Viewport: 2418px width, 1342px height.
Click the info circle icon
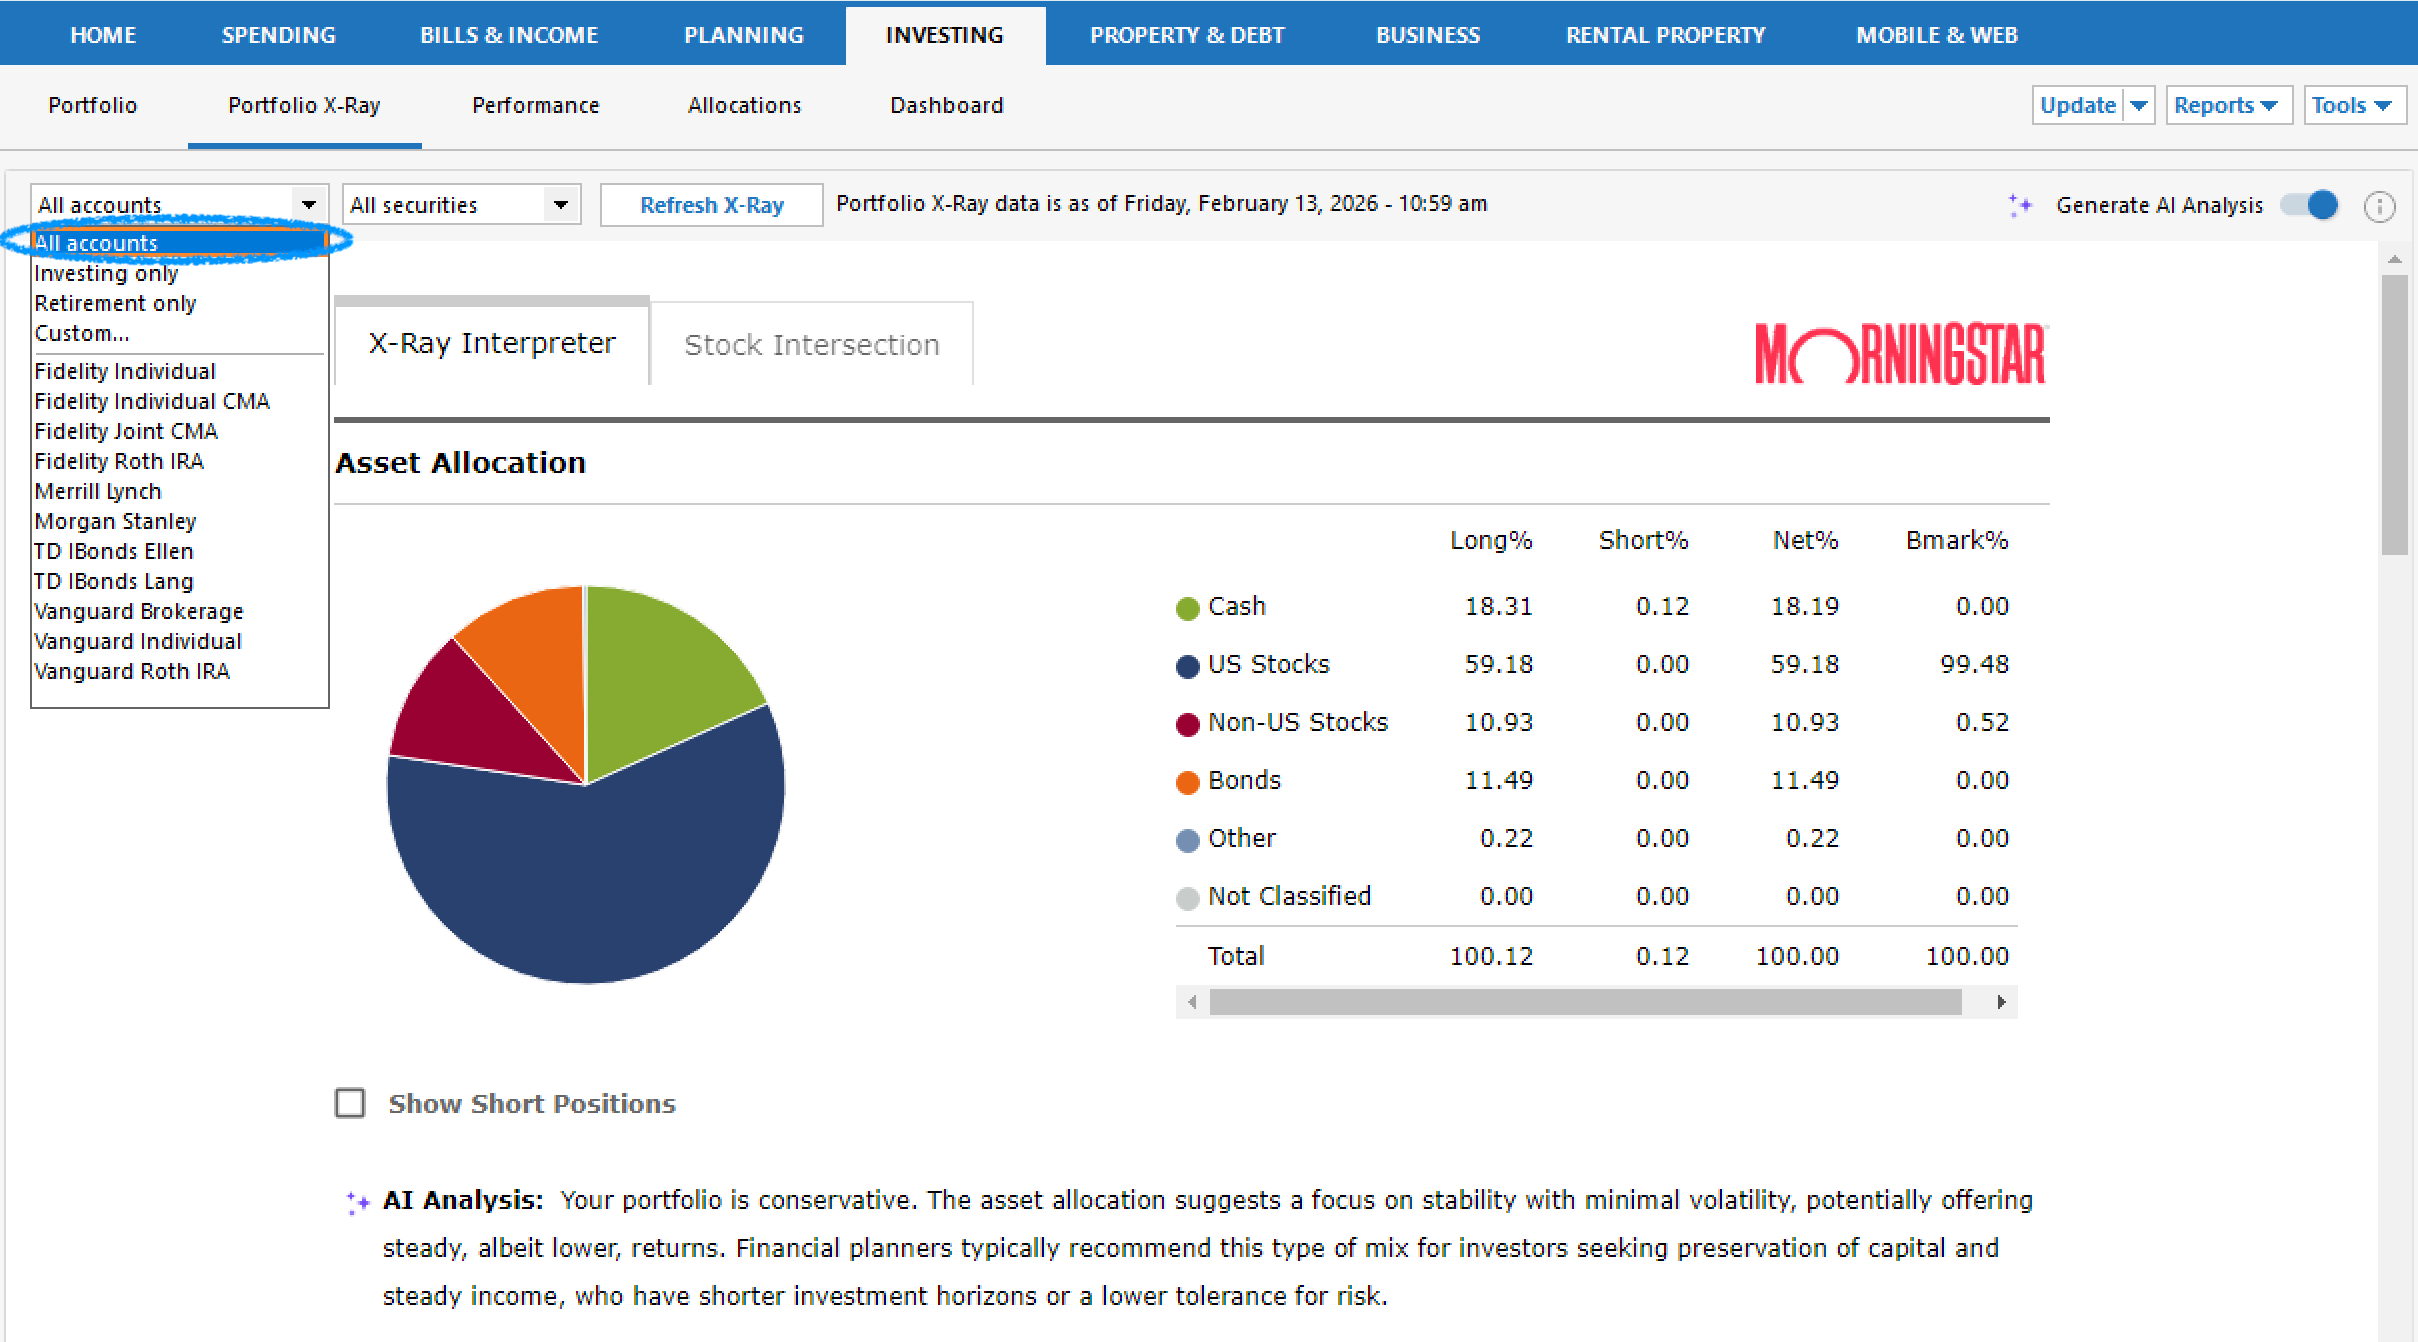[2379, 206]
